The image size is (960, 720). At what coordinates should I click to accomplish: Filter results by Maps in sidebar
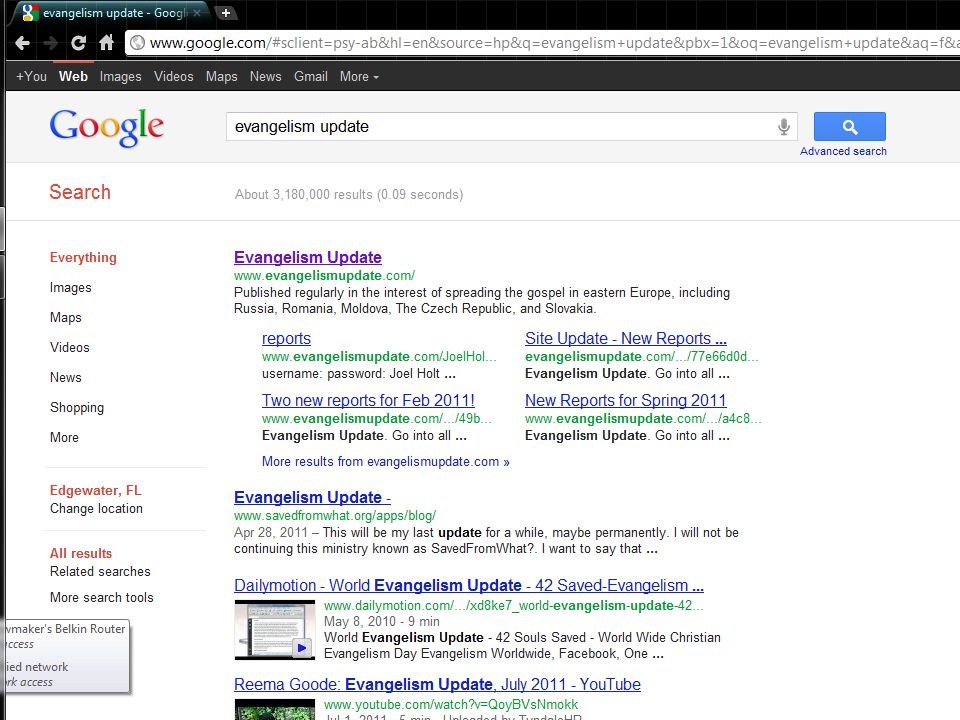[66, 318]
